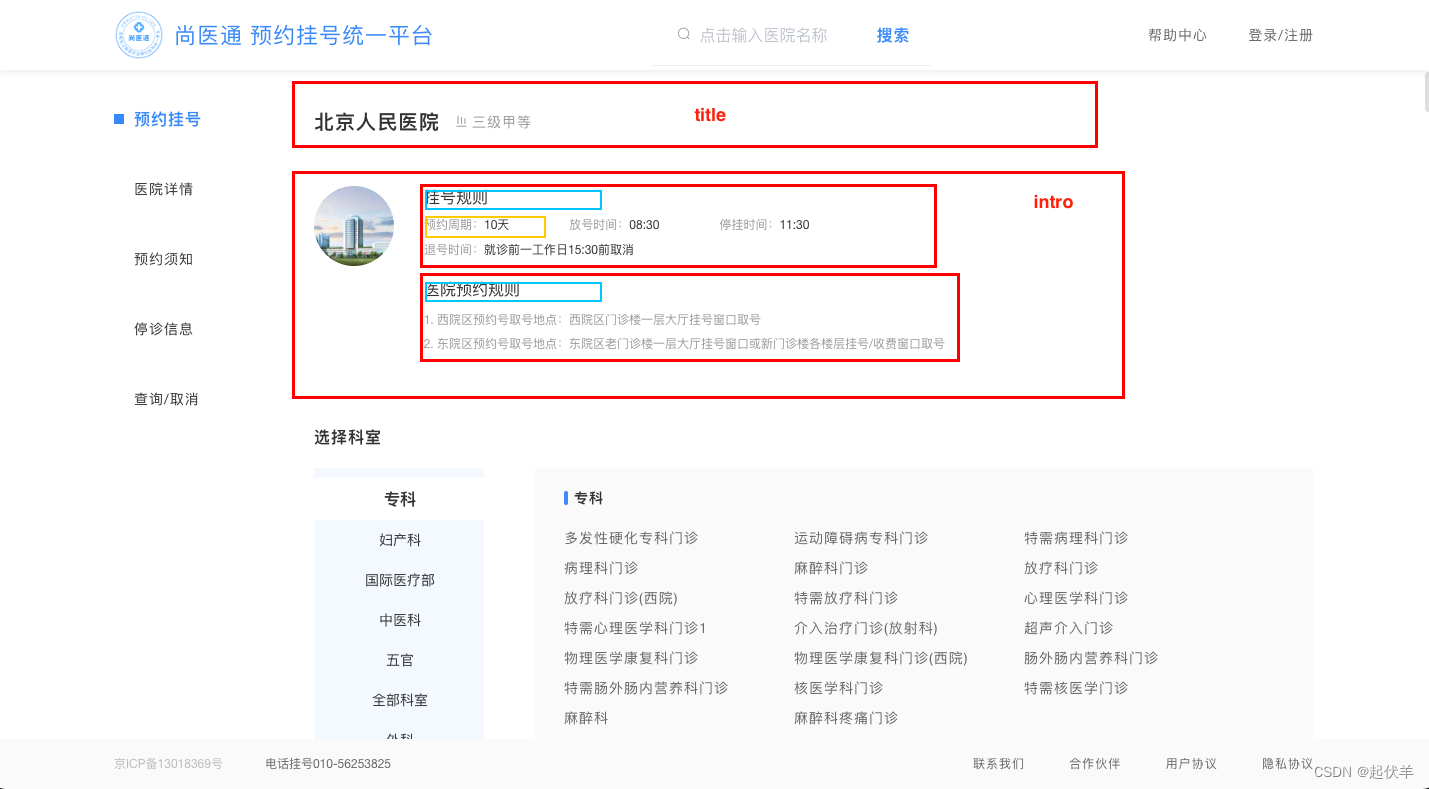The image size is (1429, 789).
Task: Focus the 点击输入医院名称 search field
Action: (x=764, y=35)
